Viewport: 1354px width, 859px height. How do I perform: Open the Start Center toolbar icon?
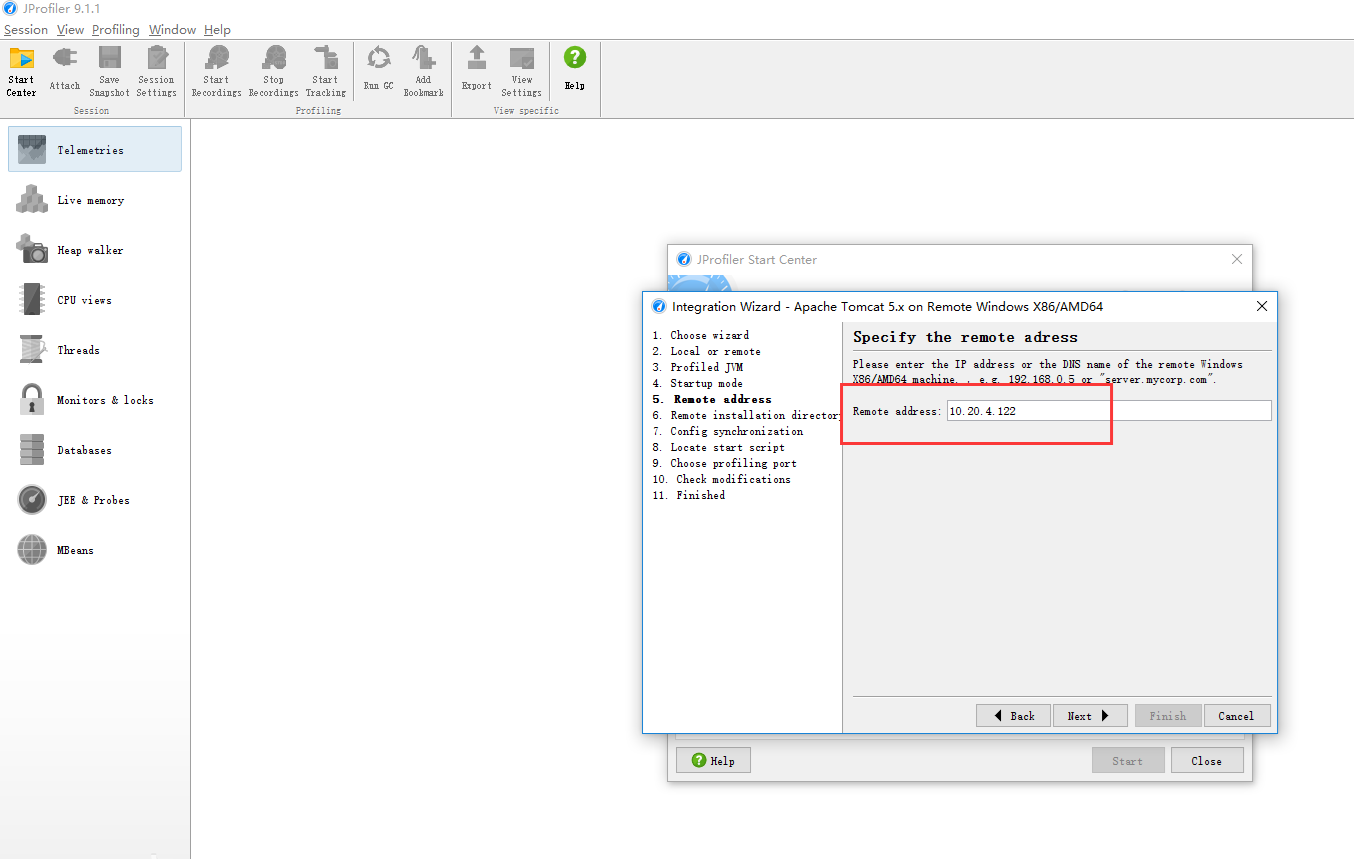(x=22, y=71)
